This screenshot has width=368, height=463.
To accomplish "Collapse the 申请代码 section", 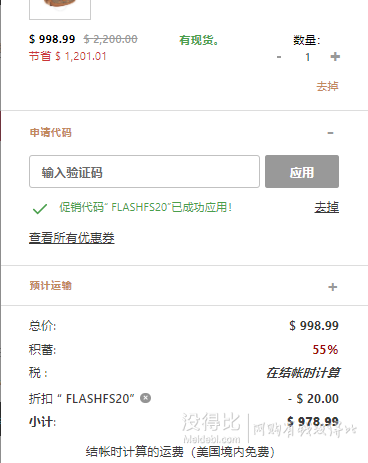I will 330,133.
